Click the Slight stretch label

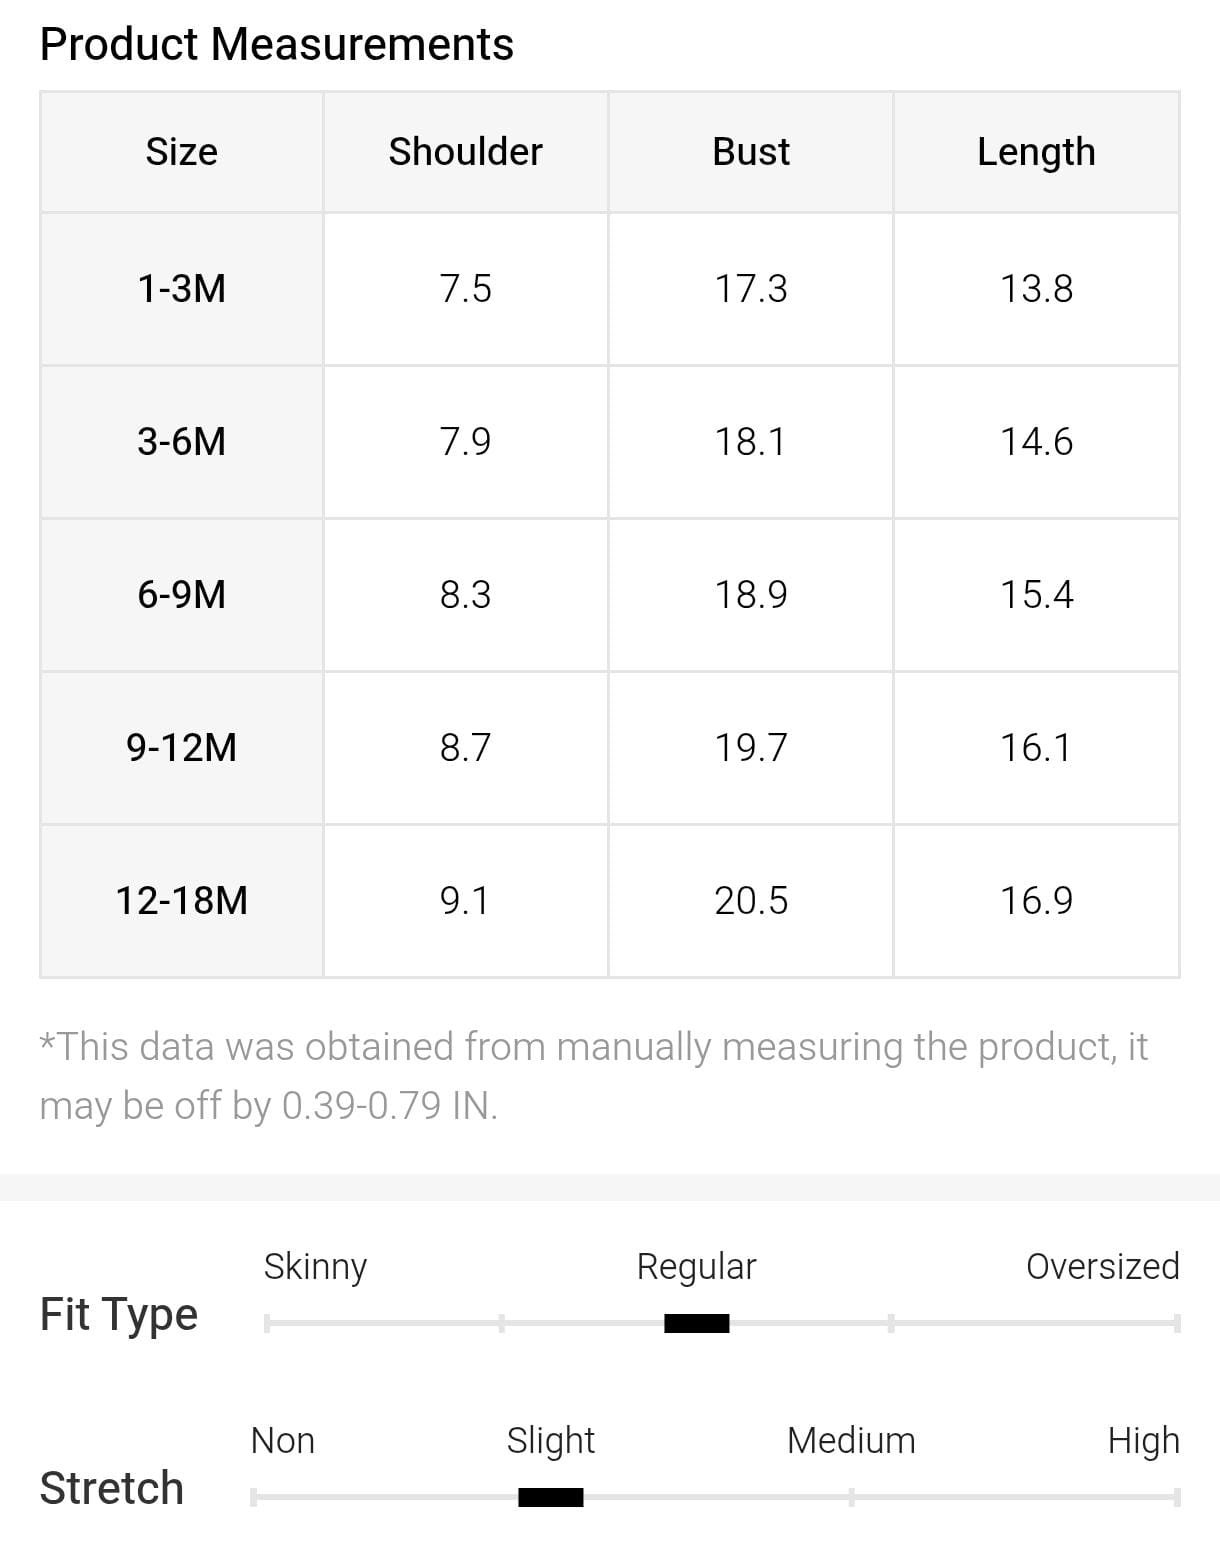pyautogui.click(x=550, y=1440)
